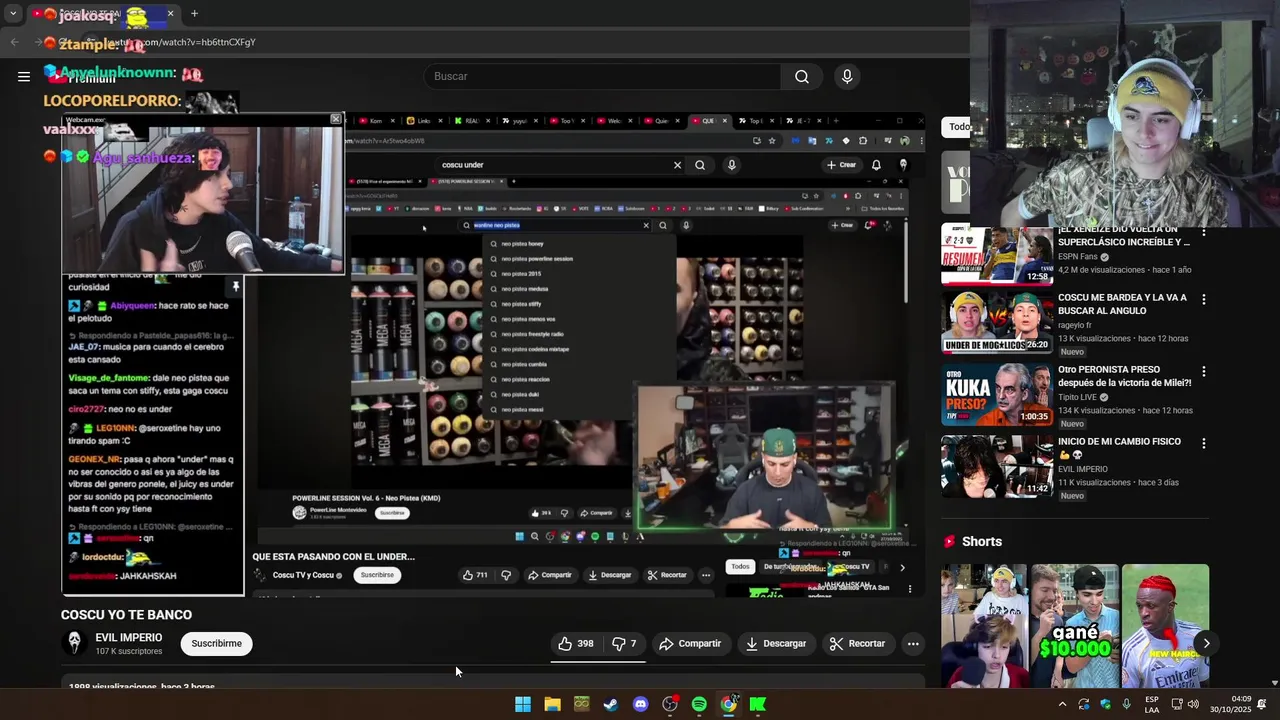The width and height of the screenshot is (1280, 720).
Task: Open the Windows Start menu
Action: pyautogui.click(x=523, y=704)
